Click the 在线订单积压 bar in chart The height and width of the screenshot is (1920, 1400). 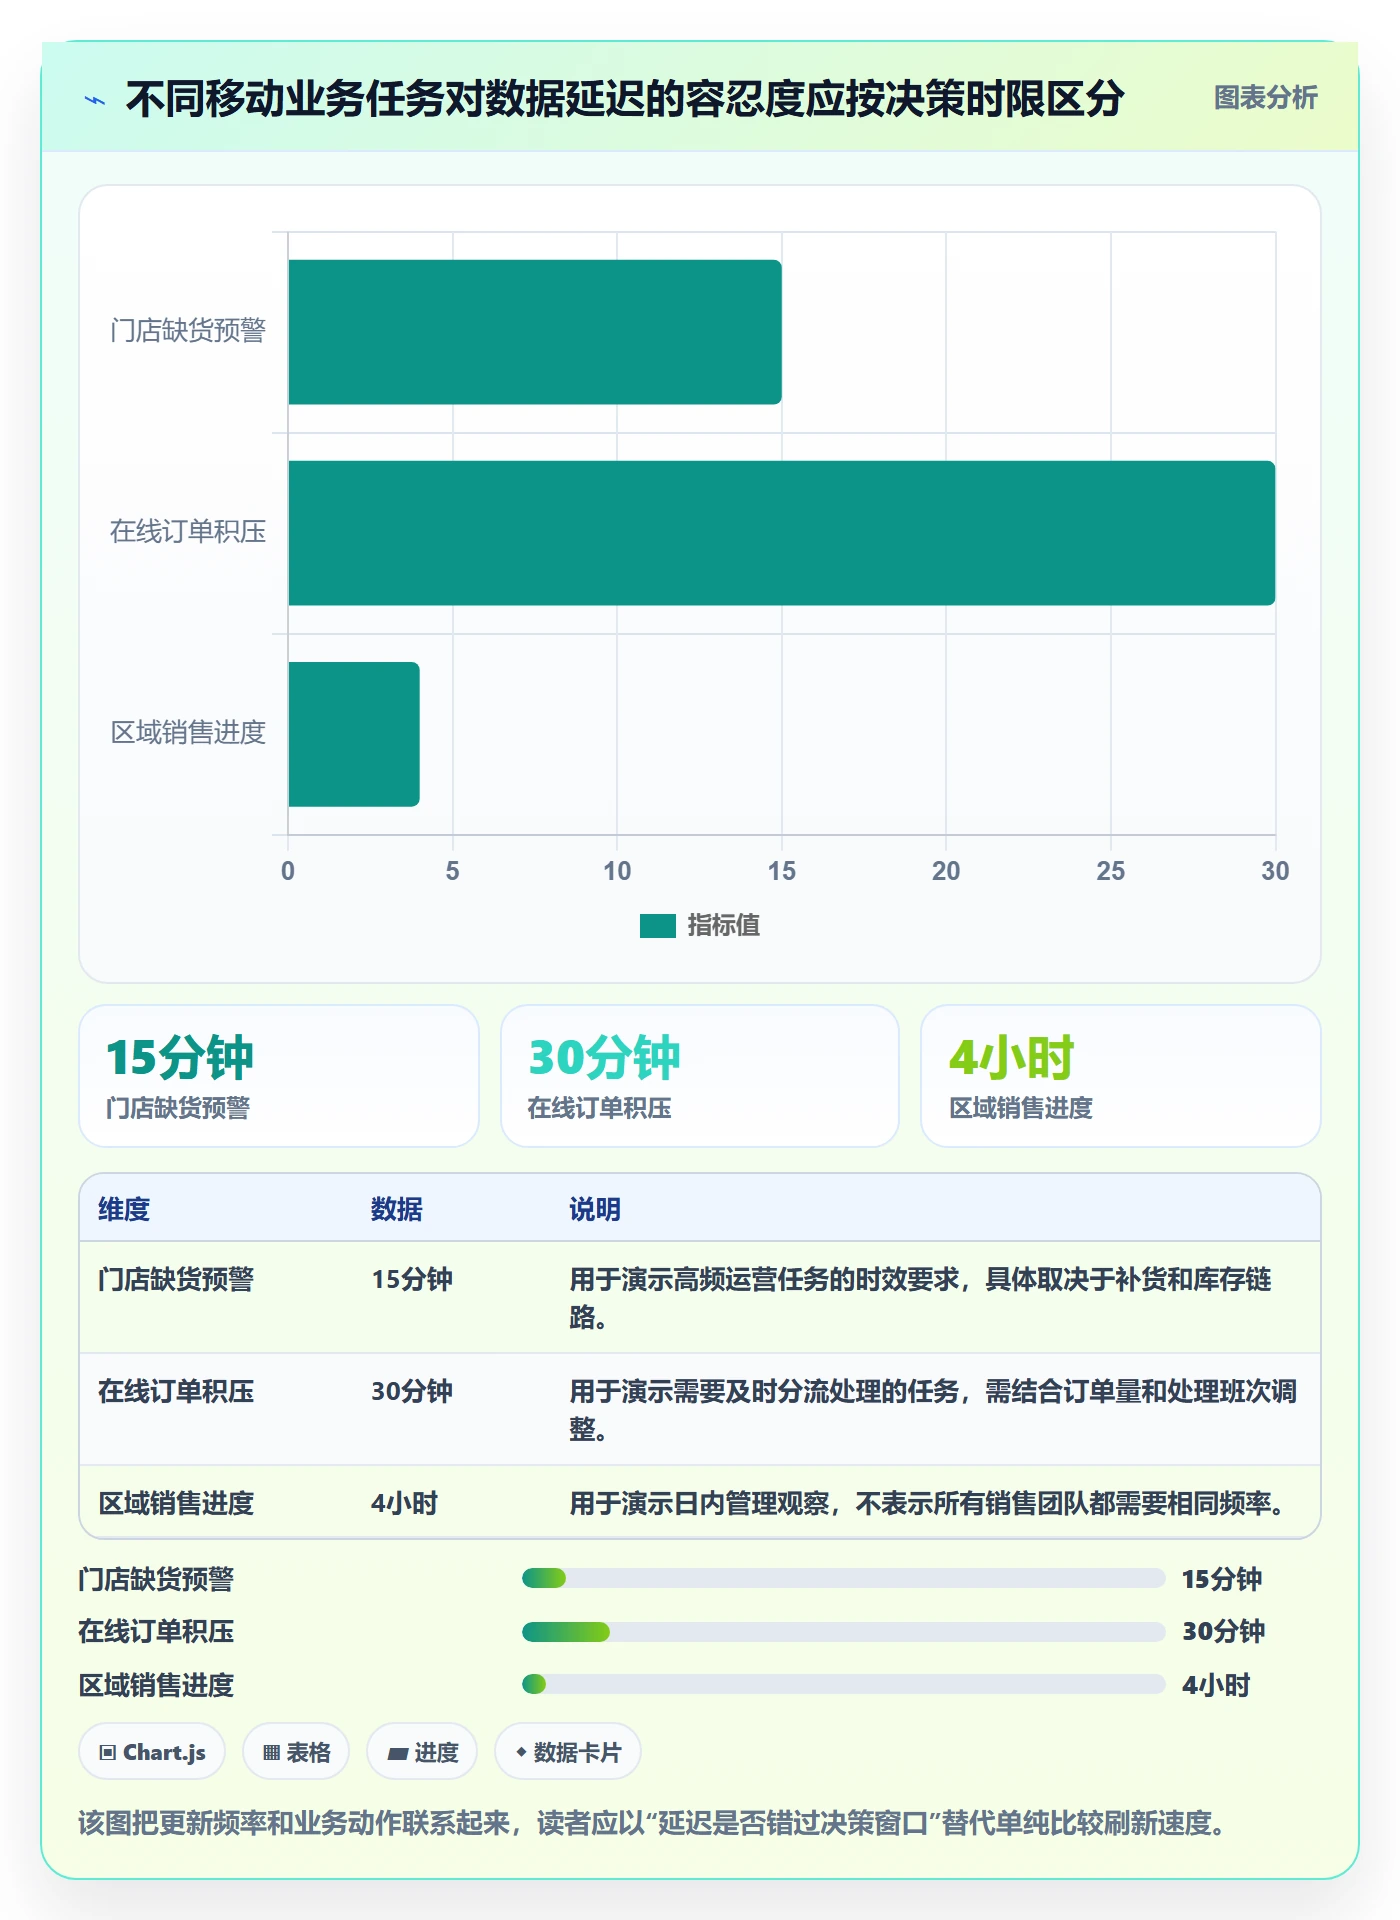click(782, 533)
